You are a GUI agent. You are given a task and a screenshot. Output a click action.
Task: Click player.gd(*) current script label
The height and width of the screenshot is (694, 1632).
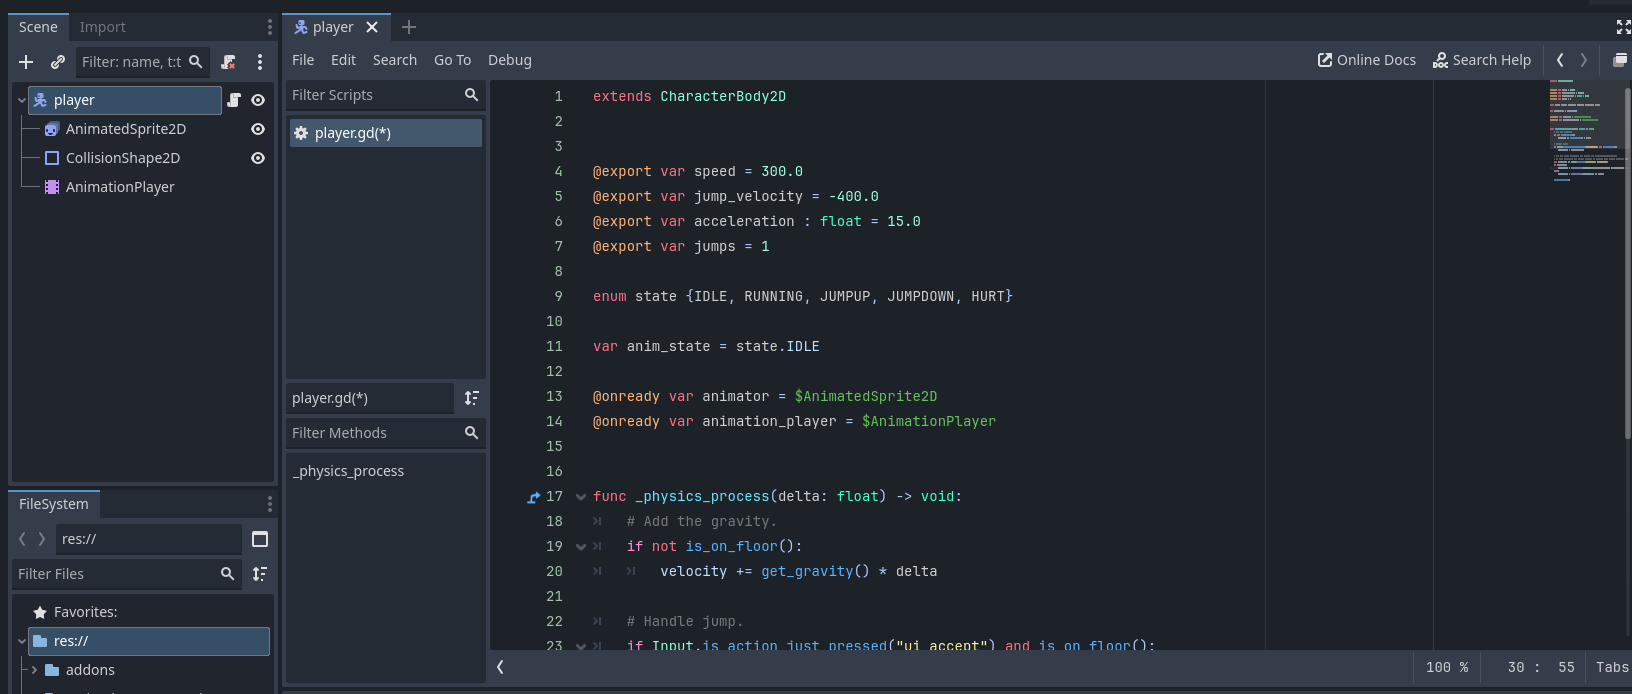[370, 398]
